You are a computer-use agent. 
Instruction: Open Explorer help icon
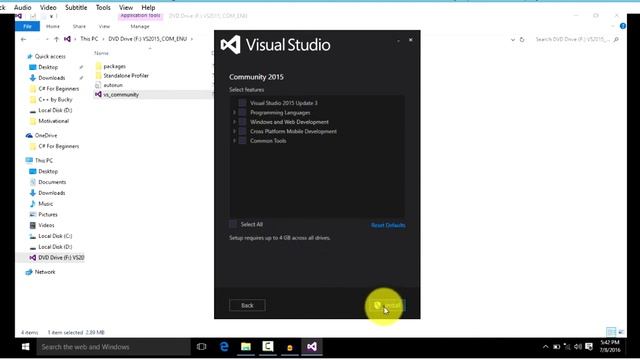pos(622,26)
